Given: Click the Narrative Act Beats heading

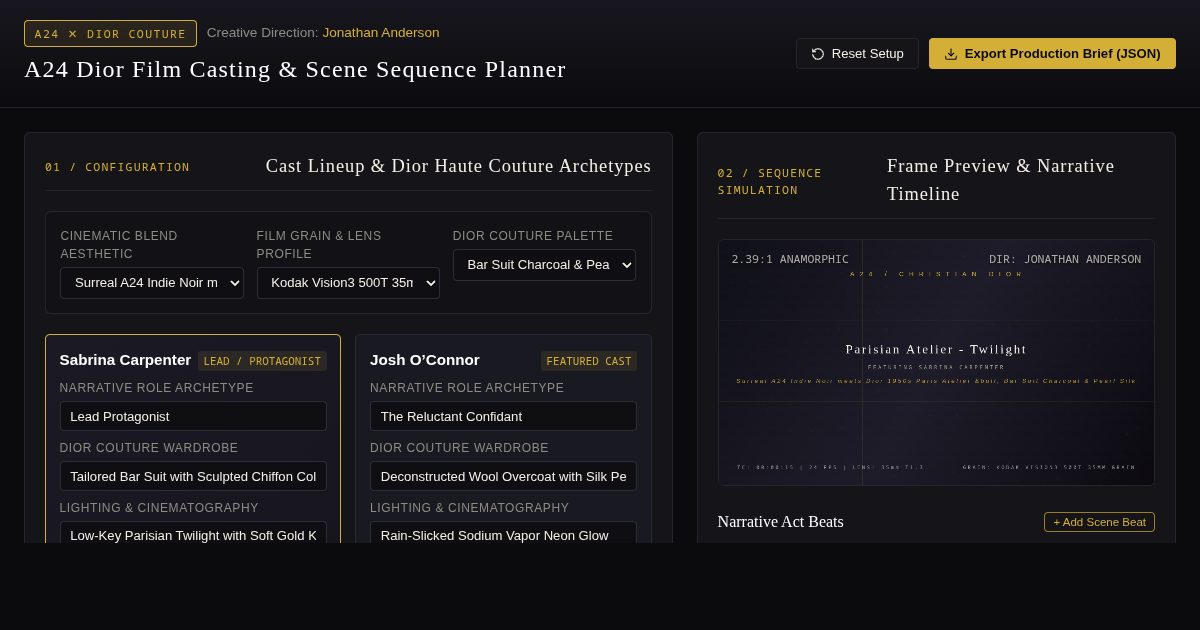Looking at the screenshot, I should click(780, 522).
